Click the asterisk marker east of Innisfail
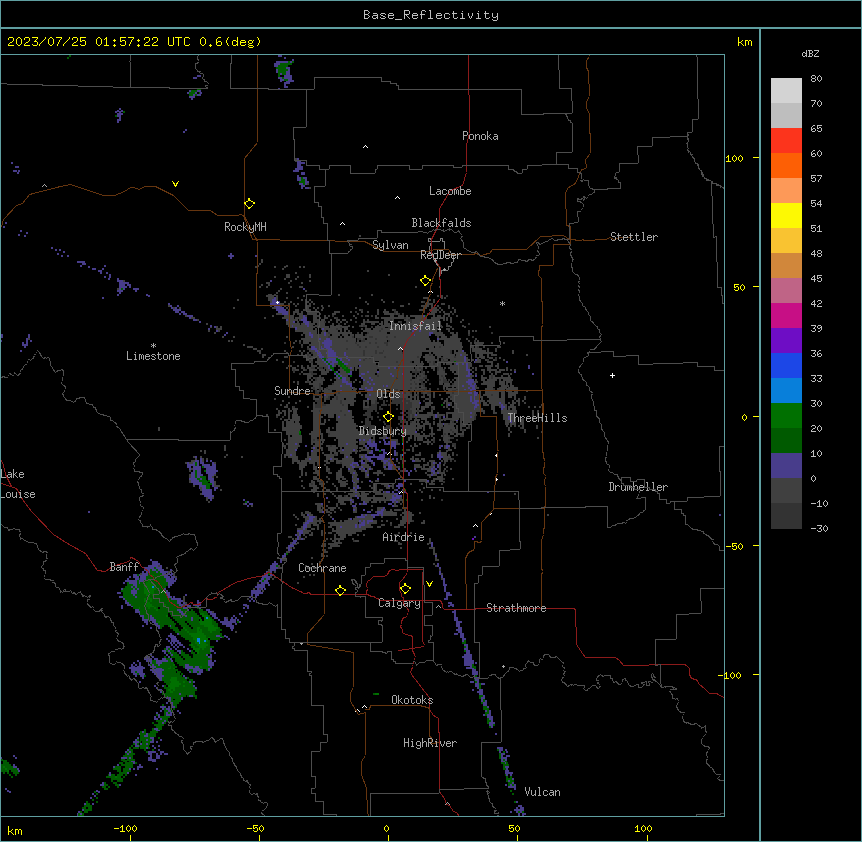862x842 pixels. pos(502,303)
